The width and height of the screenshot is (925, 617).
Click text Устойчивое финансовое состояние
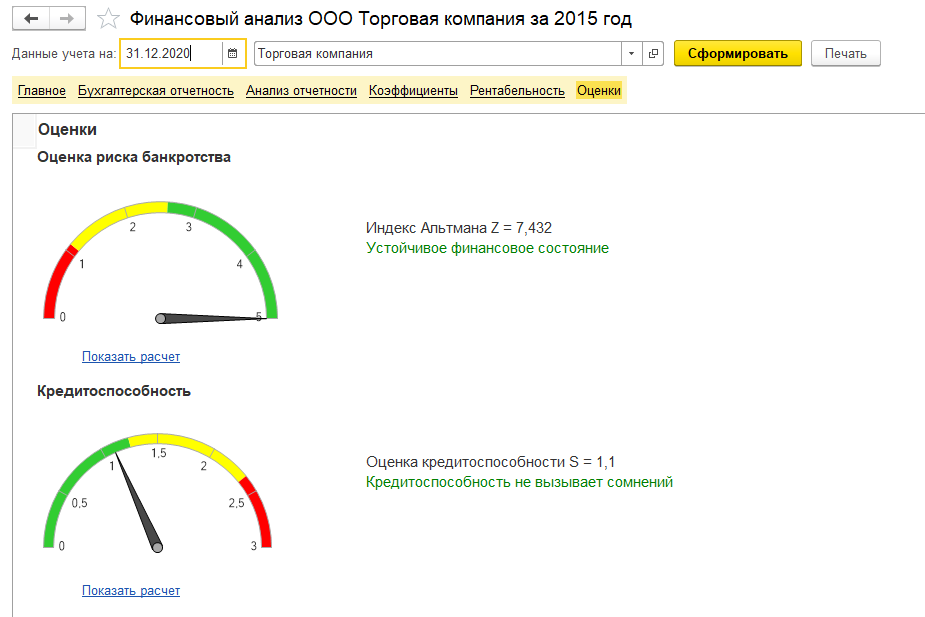tap(487, 248)
